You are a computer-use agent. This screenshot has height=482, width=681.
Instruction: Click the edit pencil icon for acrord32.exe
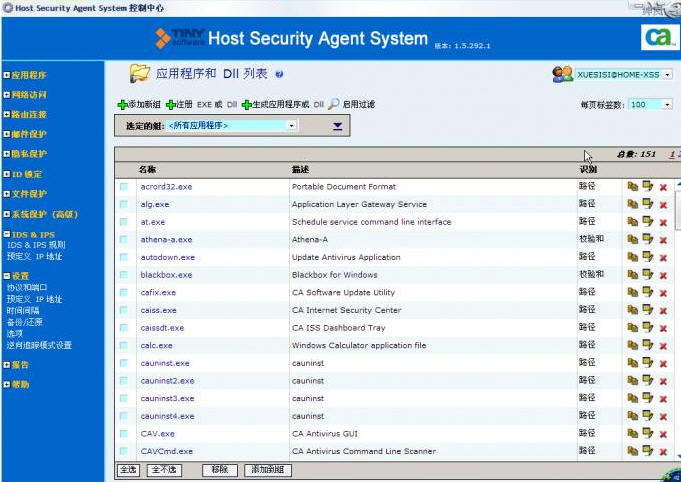(648, 186)
